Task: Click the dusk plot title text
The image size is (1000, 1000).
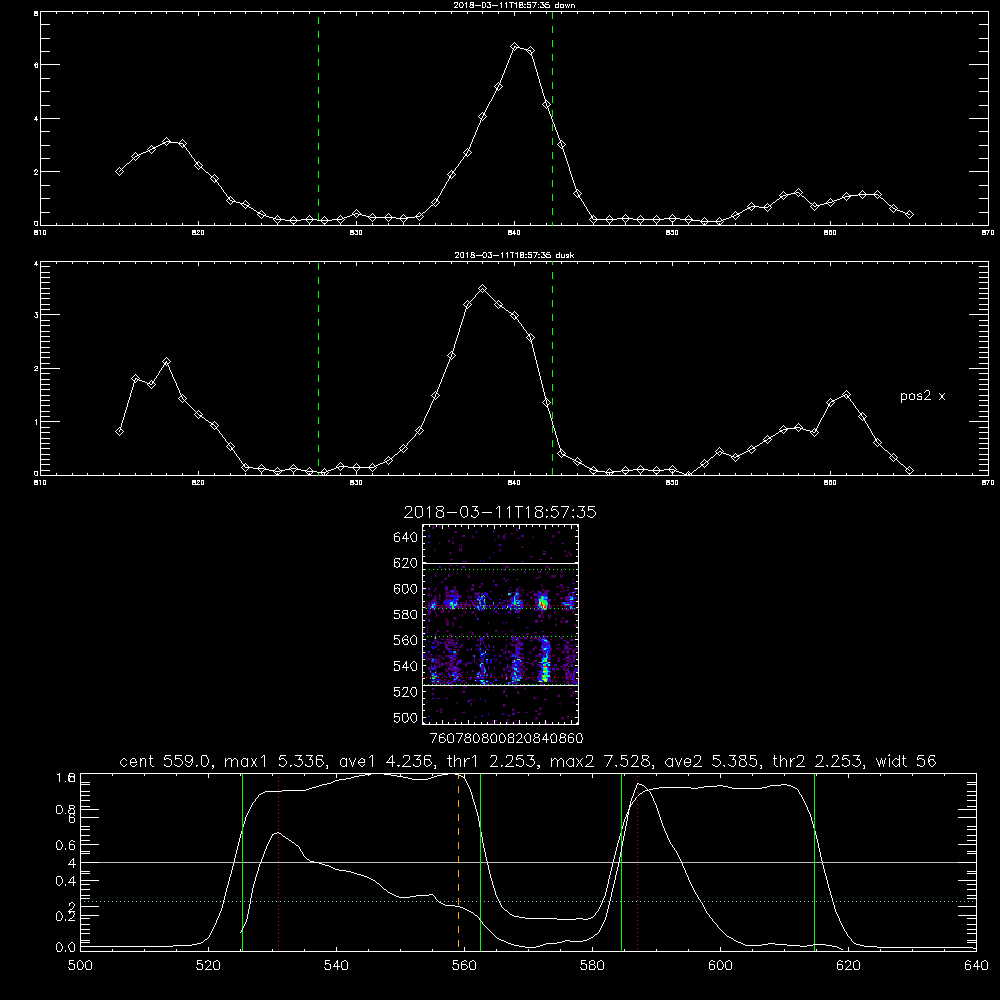Action: [515, 255]
